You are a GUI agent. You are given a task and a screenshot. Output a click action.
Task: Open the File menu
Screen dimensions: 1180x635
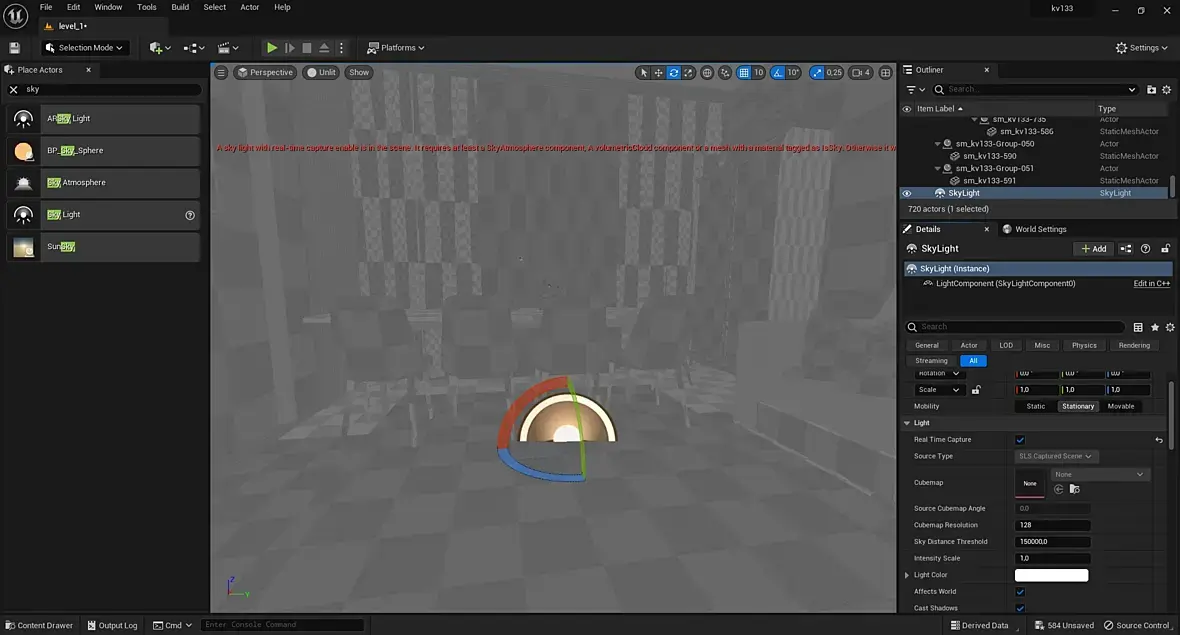[46, 7]
